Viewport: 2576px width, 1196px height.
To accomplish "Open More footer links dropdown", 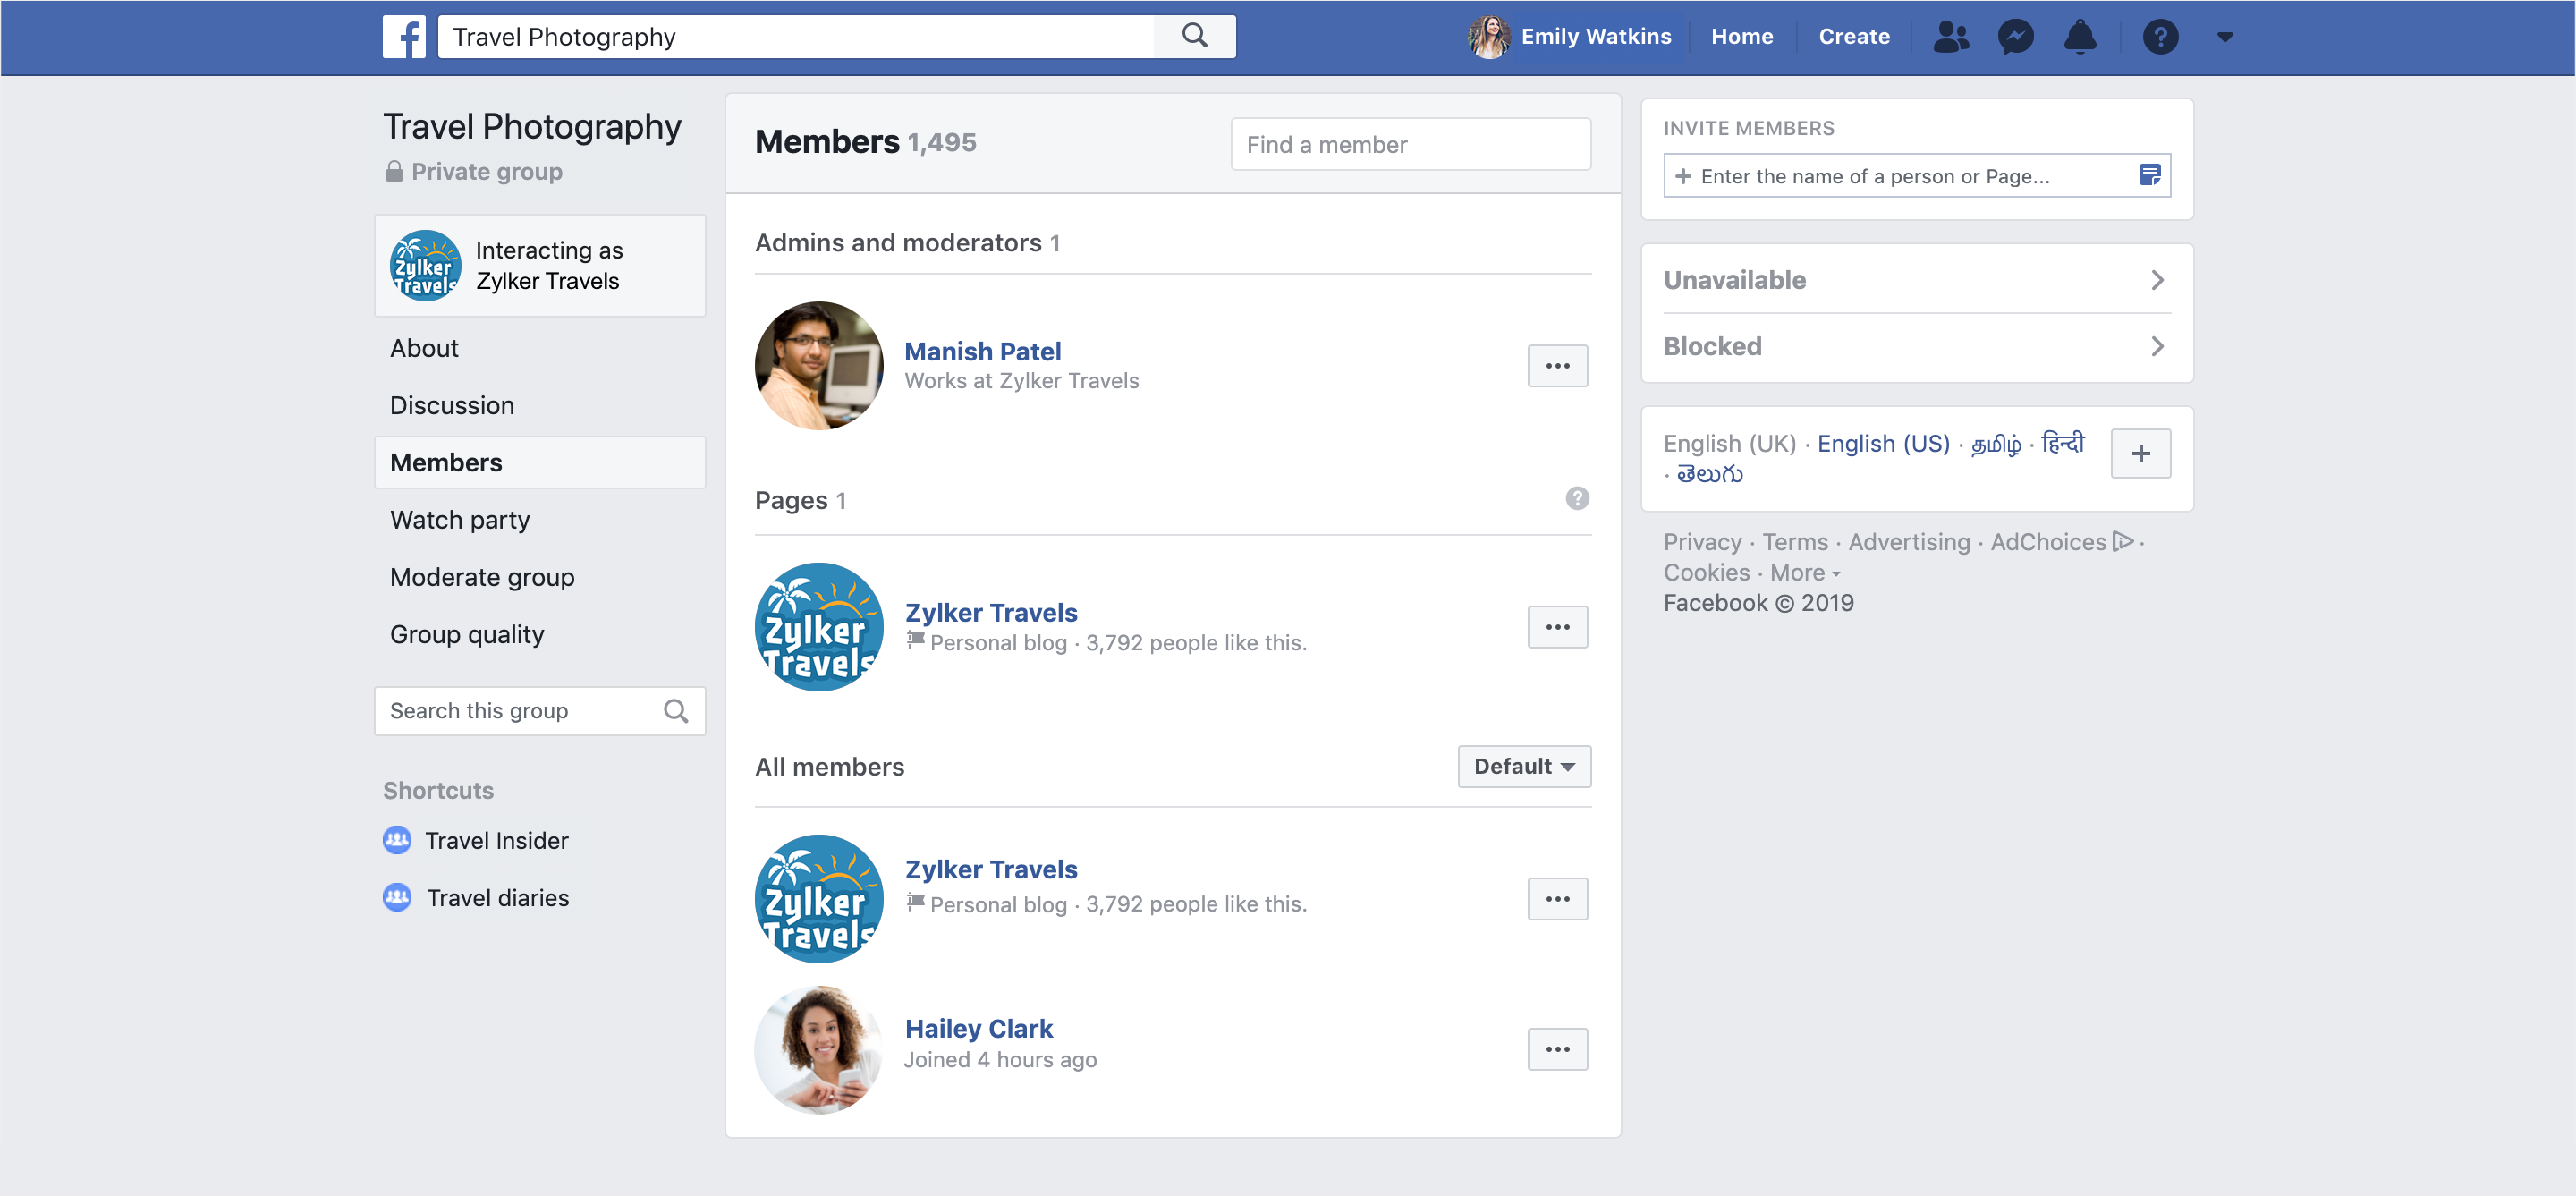I will tap(1804, 573).
